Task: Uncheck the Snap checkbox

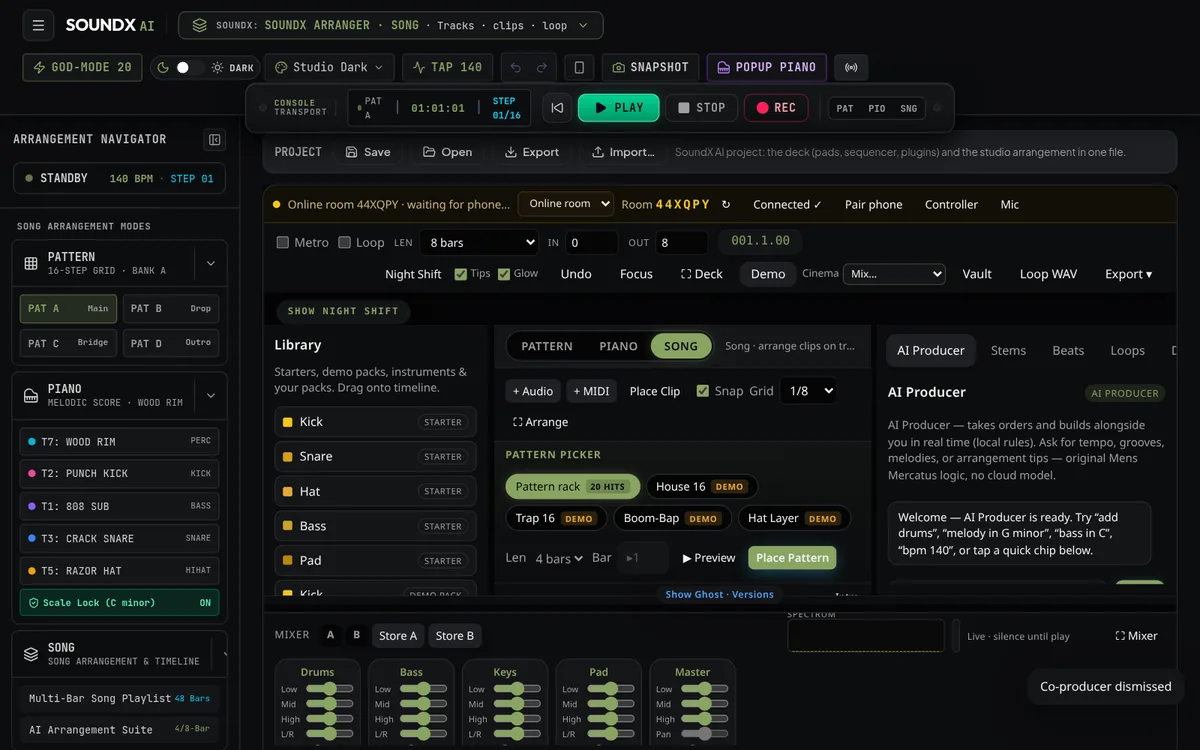Action: click(x=703, y=391)
